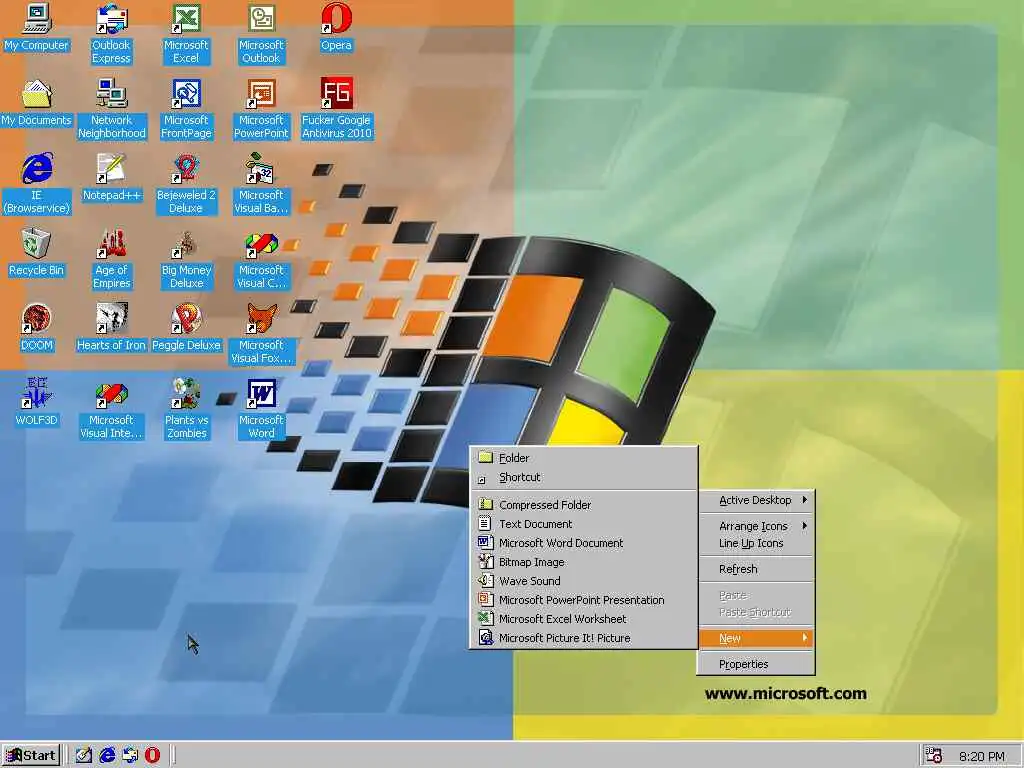This screenshot has width=1024, height=768.
Task: Open Microsoft Visual Basic shortcut
Action: pos(261,184)
